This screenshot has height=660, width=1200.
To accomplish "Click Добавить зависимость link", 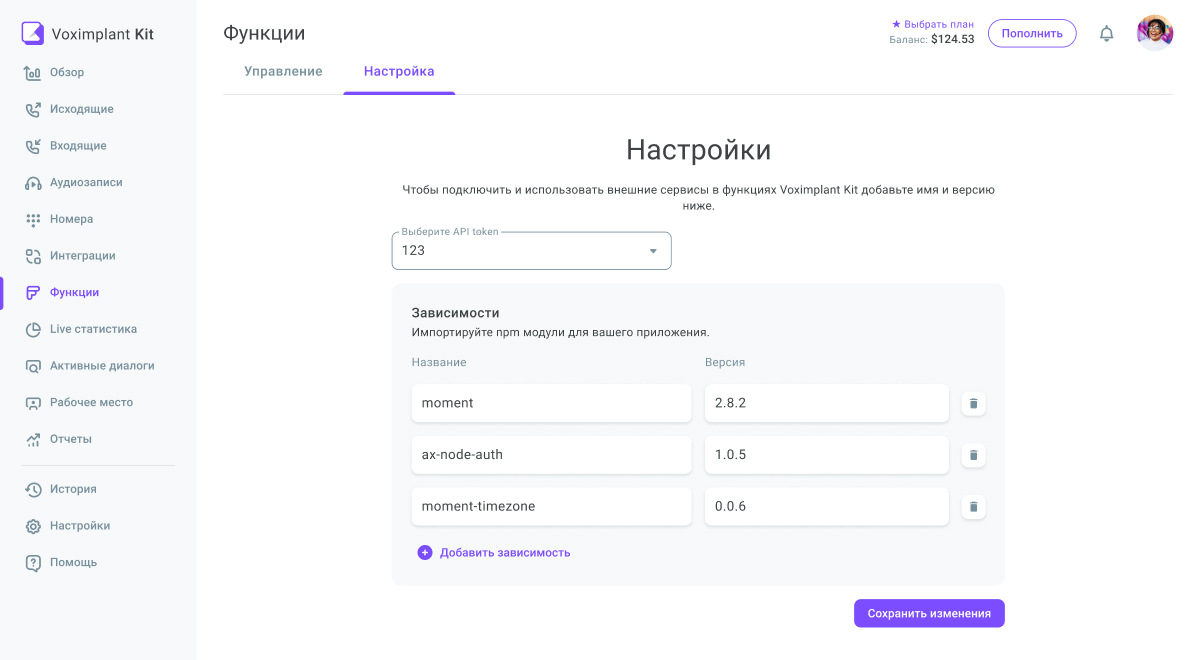I will click(505, 552).
